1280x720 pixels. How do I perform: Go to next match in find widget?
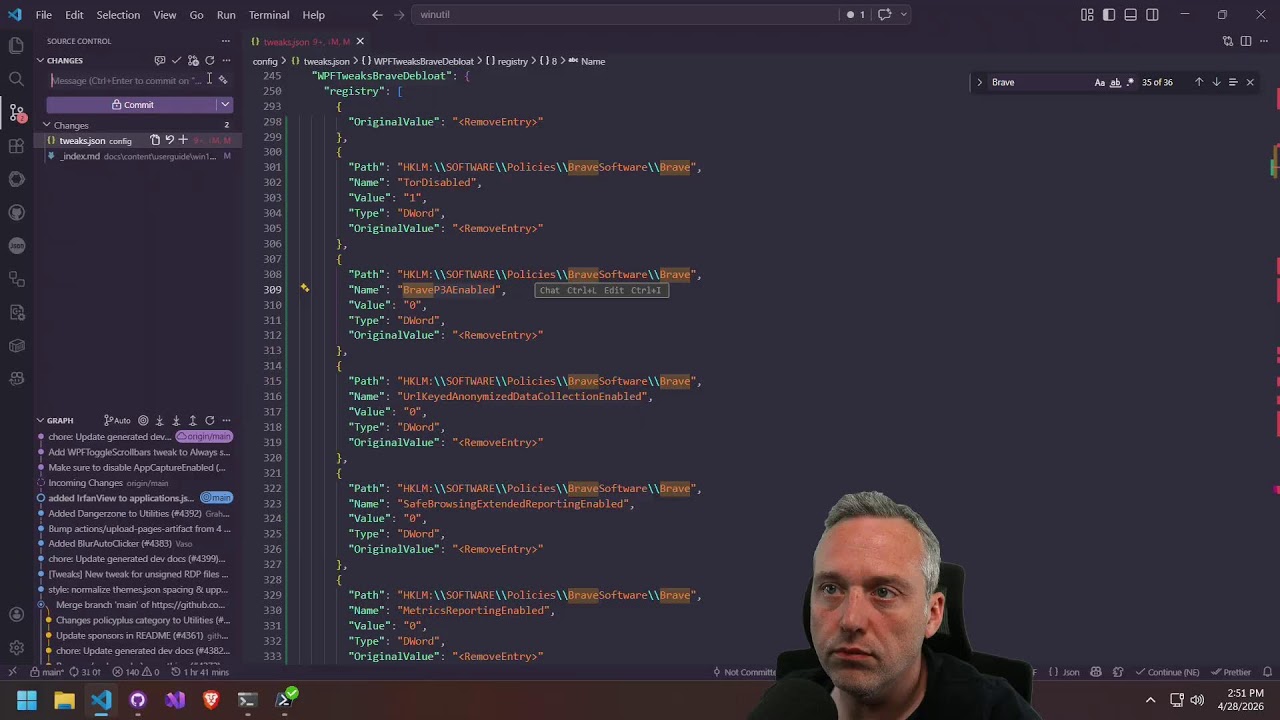(1216, 82)
